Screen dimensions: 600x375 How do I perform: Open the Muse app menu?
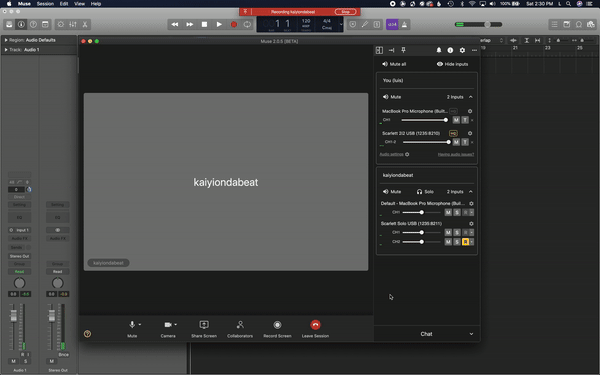(x=24, y=4)
